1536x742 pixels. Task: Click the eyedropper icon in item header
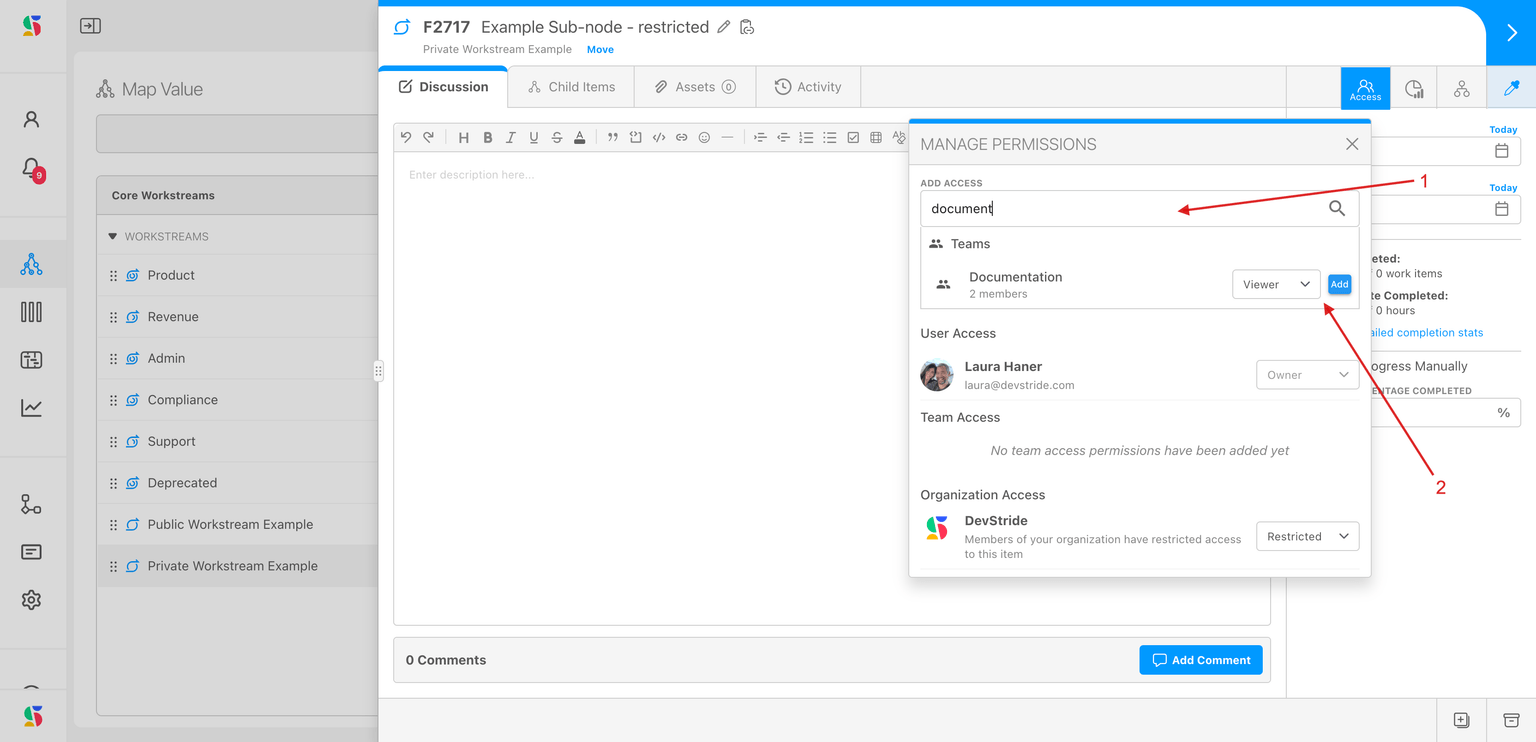click(x=1511, y=89)
